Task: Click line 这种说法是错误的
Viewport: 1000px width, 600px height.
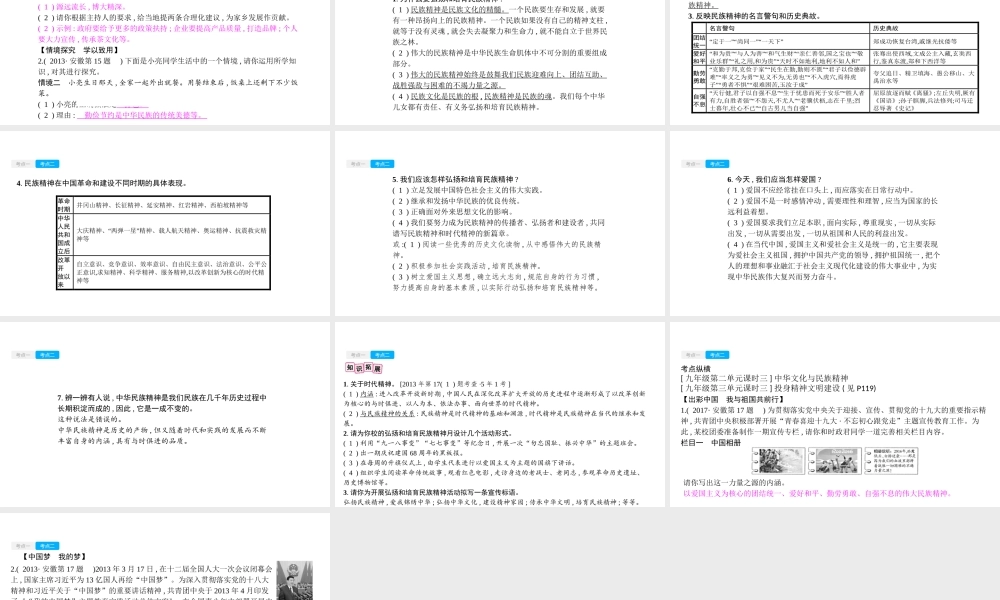Action: pyautogui.click(x=90, y=419)
